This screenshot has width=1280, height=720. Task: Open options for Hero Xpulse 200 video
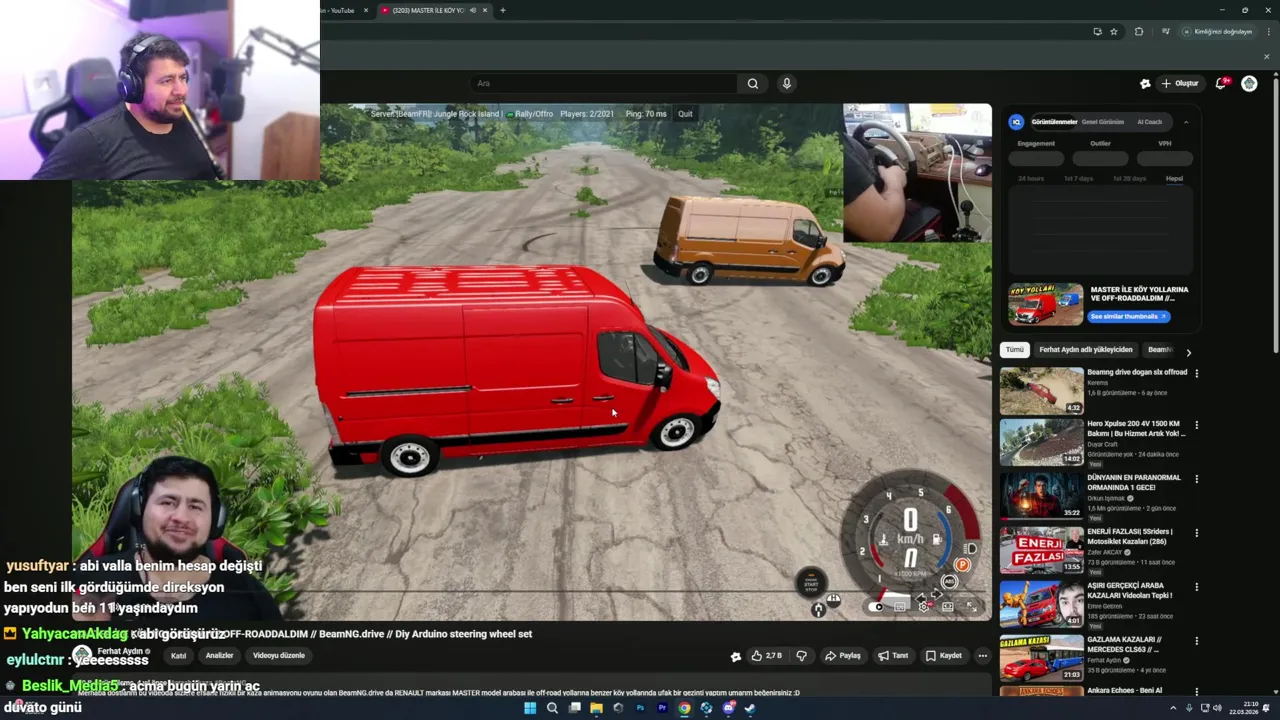(1196, 425)
